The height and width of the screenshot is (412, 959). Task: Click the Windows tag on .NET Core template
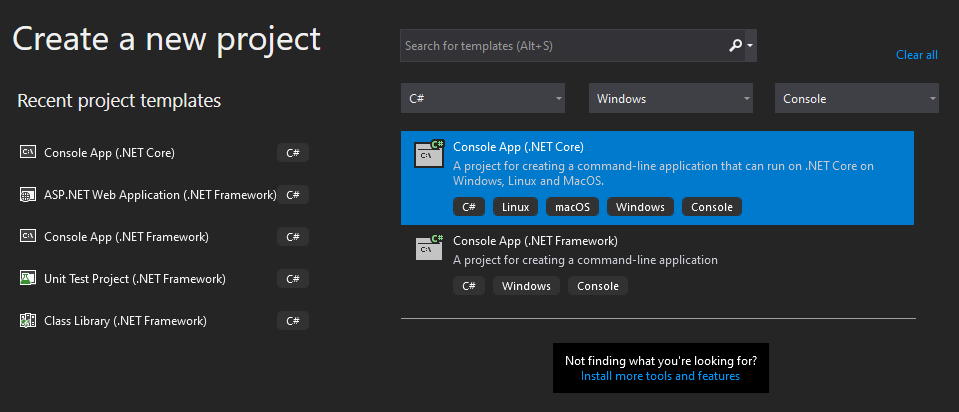tap(640, 207)
